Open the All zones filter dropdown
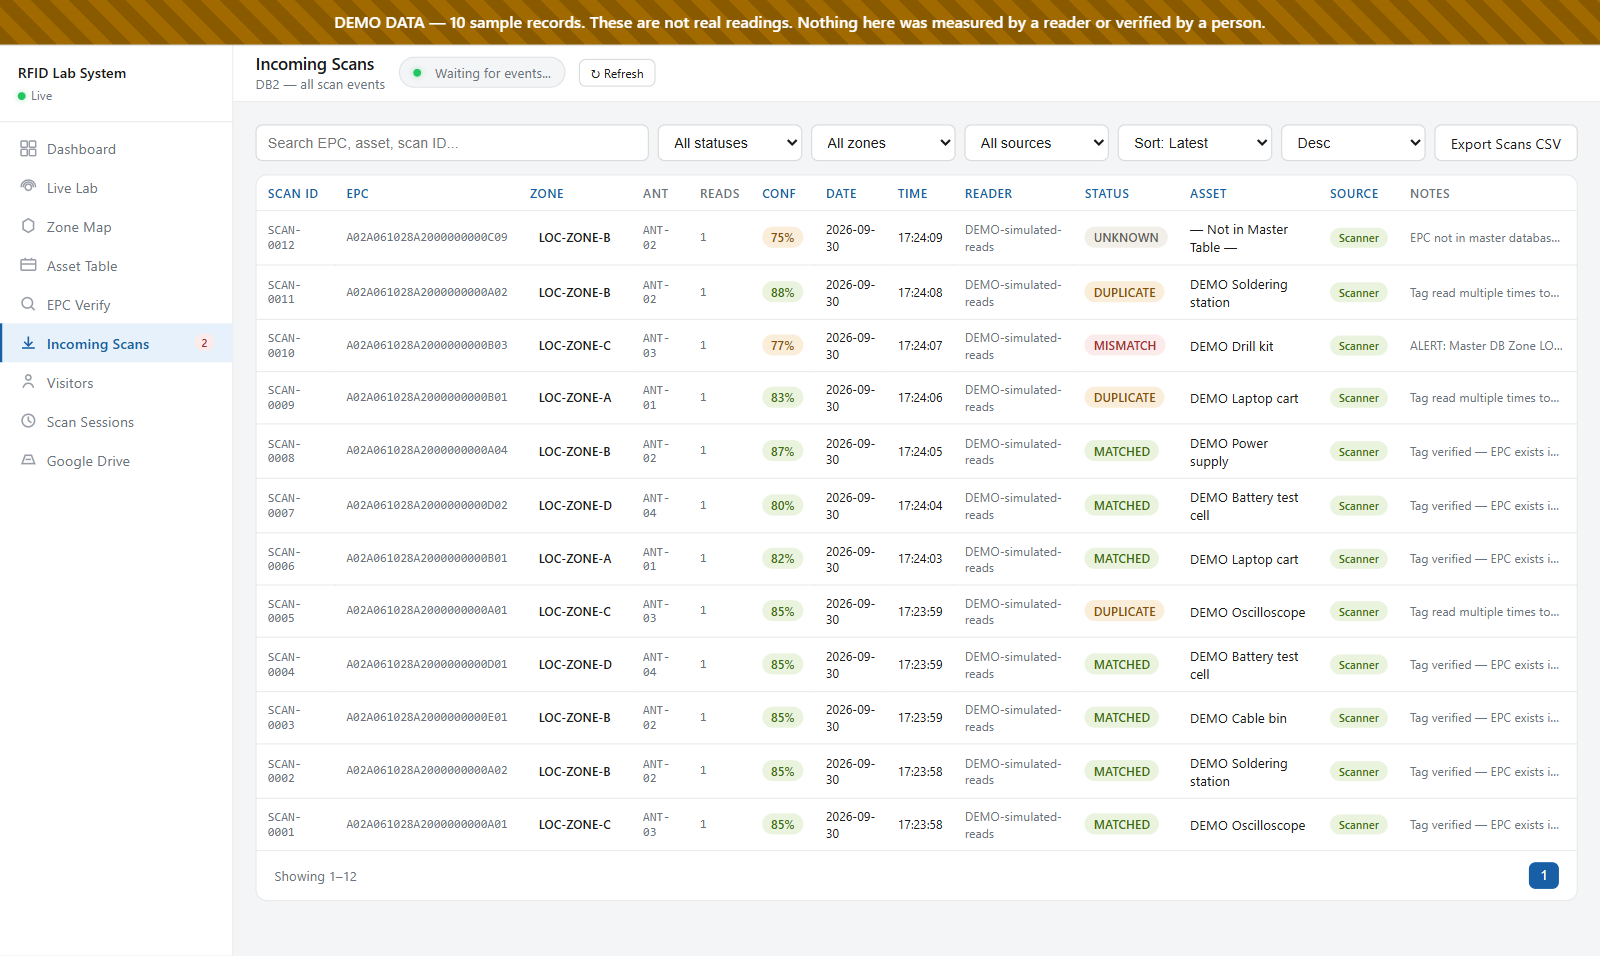The image size is (1600, 956). tap(883, 143)
